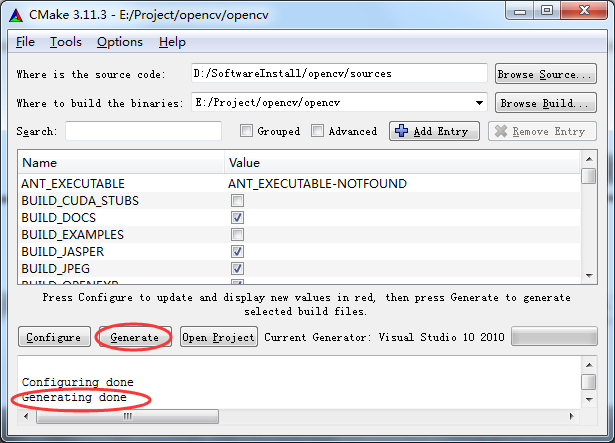Enable the Grouped checkbox
Image resolution: width=615 pixels, height=443 pixels.
(247, 131)
